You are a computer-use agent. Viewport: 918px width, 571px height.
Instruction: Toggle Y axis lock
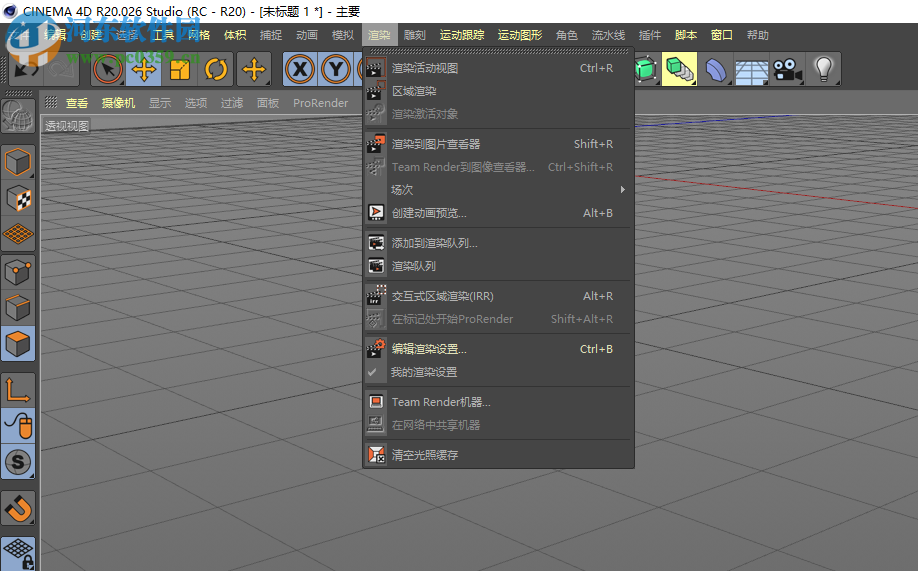pos(335,70)
